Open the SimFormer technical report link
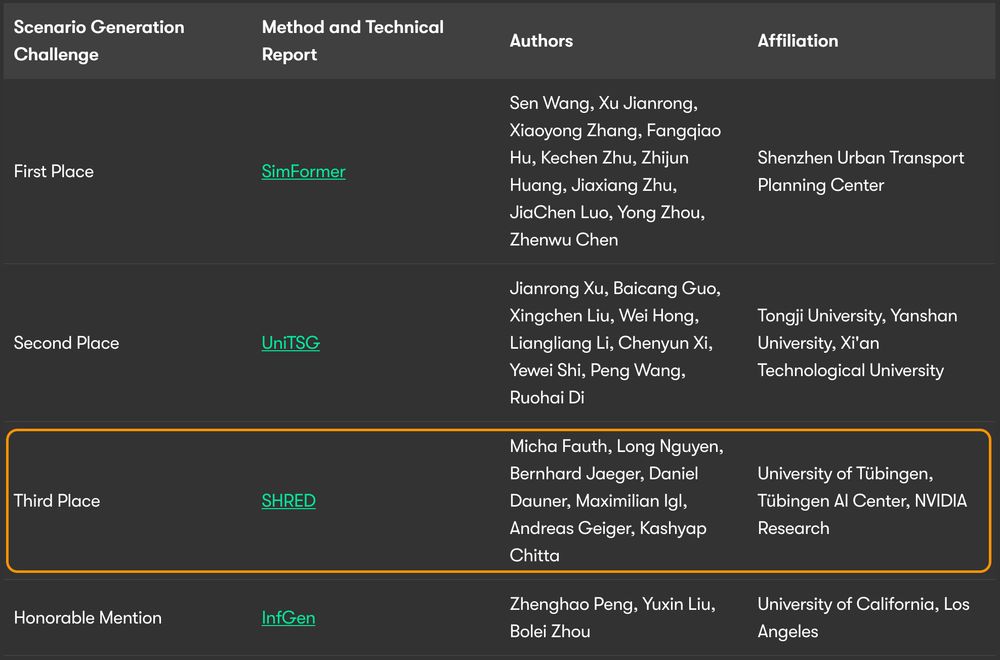This screenshot has height=660, width=1000. click(303, 172)
